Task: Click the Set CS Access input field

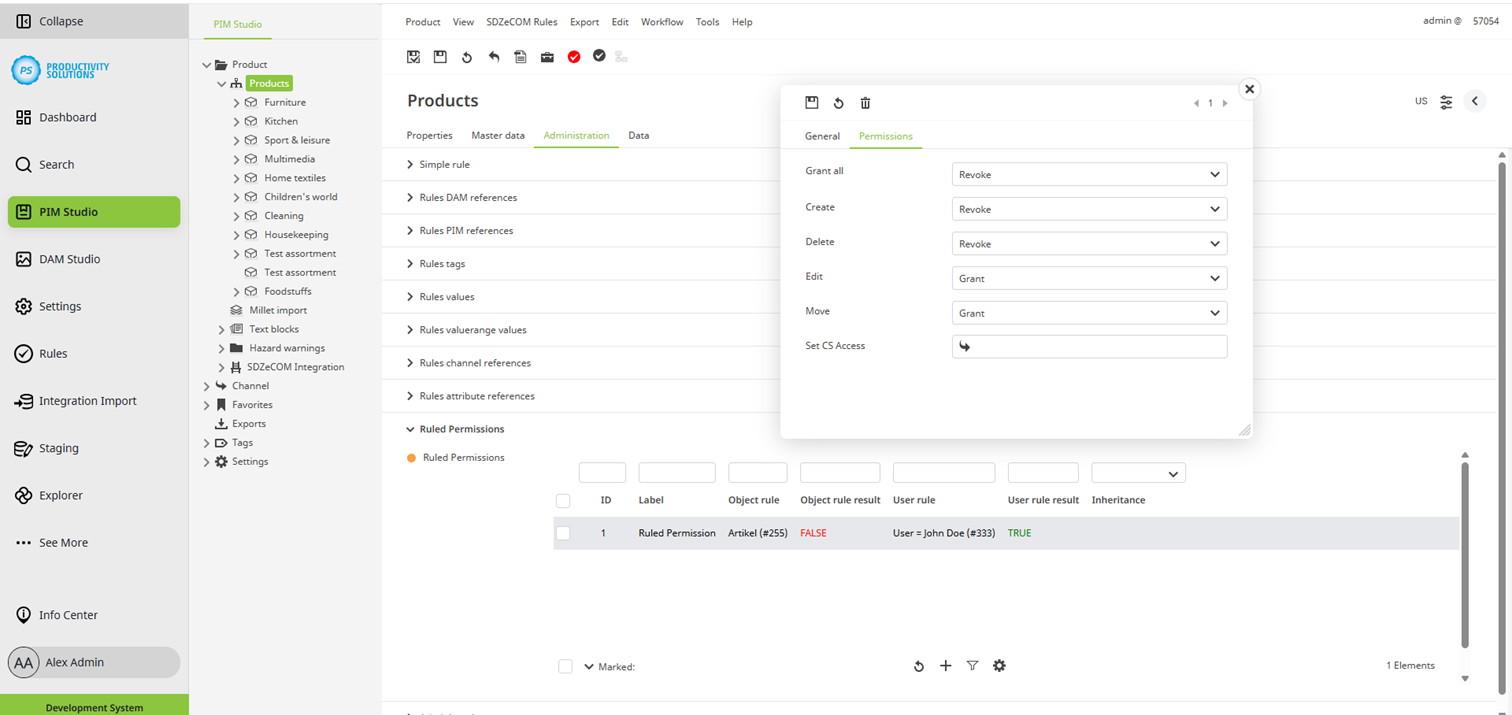Action: point(1089,347)
